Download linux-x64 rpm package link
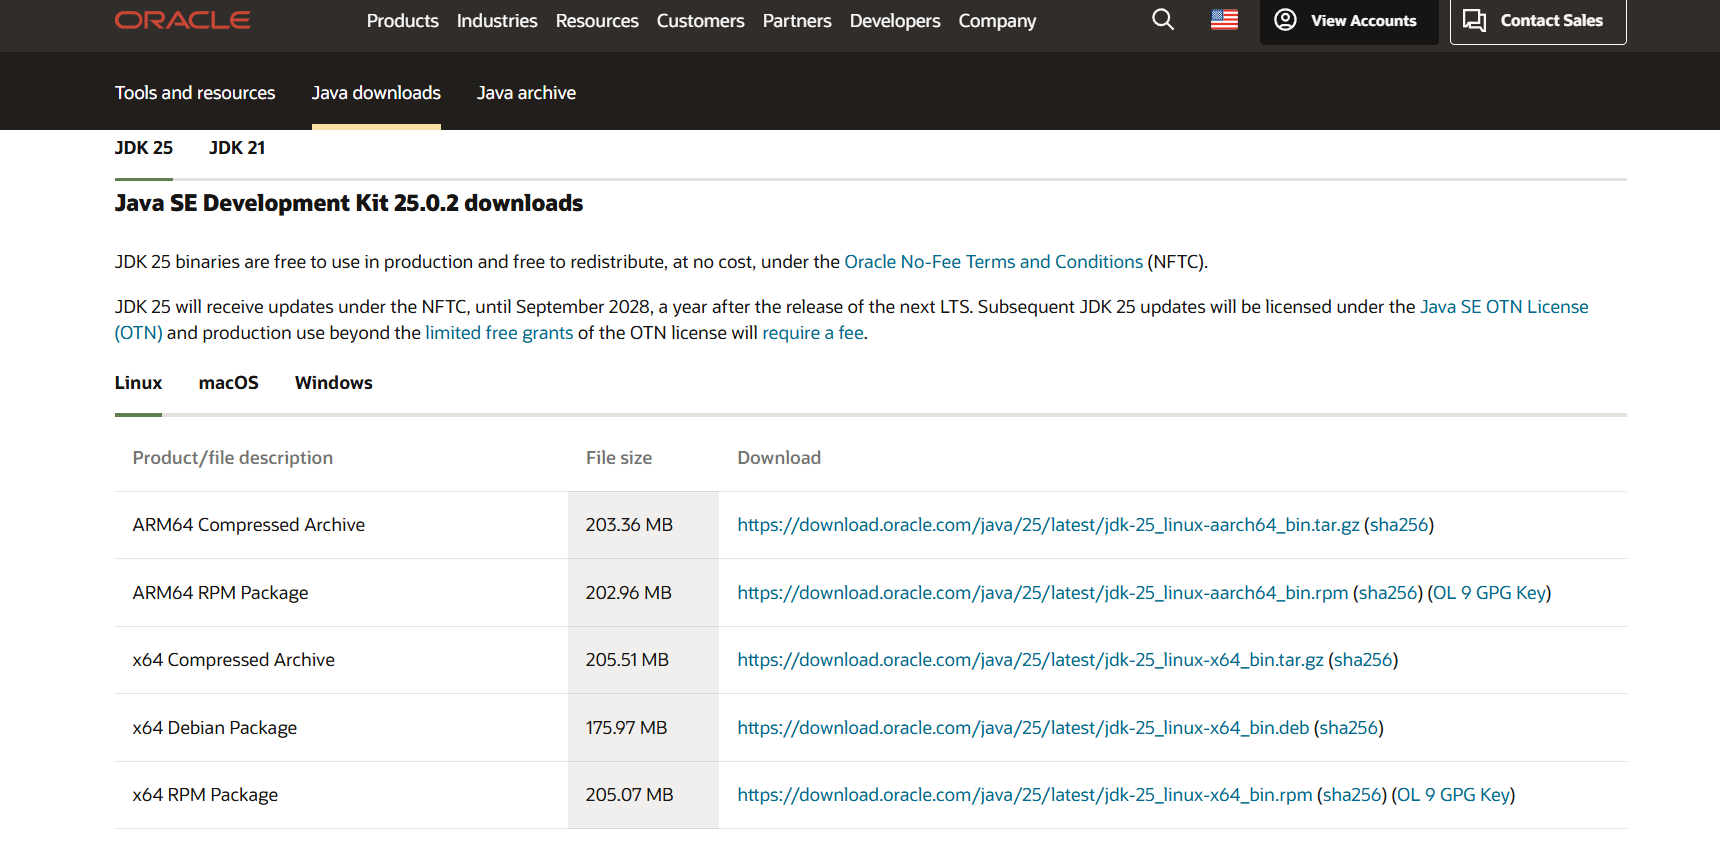 click(1025, 795)
